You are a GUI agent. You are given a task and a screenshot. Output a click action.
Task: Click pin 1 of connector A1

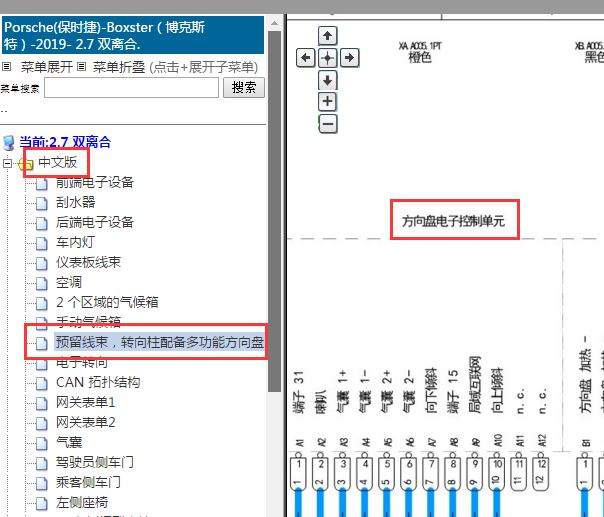point(298,473)
